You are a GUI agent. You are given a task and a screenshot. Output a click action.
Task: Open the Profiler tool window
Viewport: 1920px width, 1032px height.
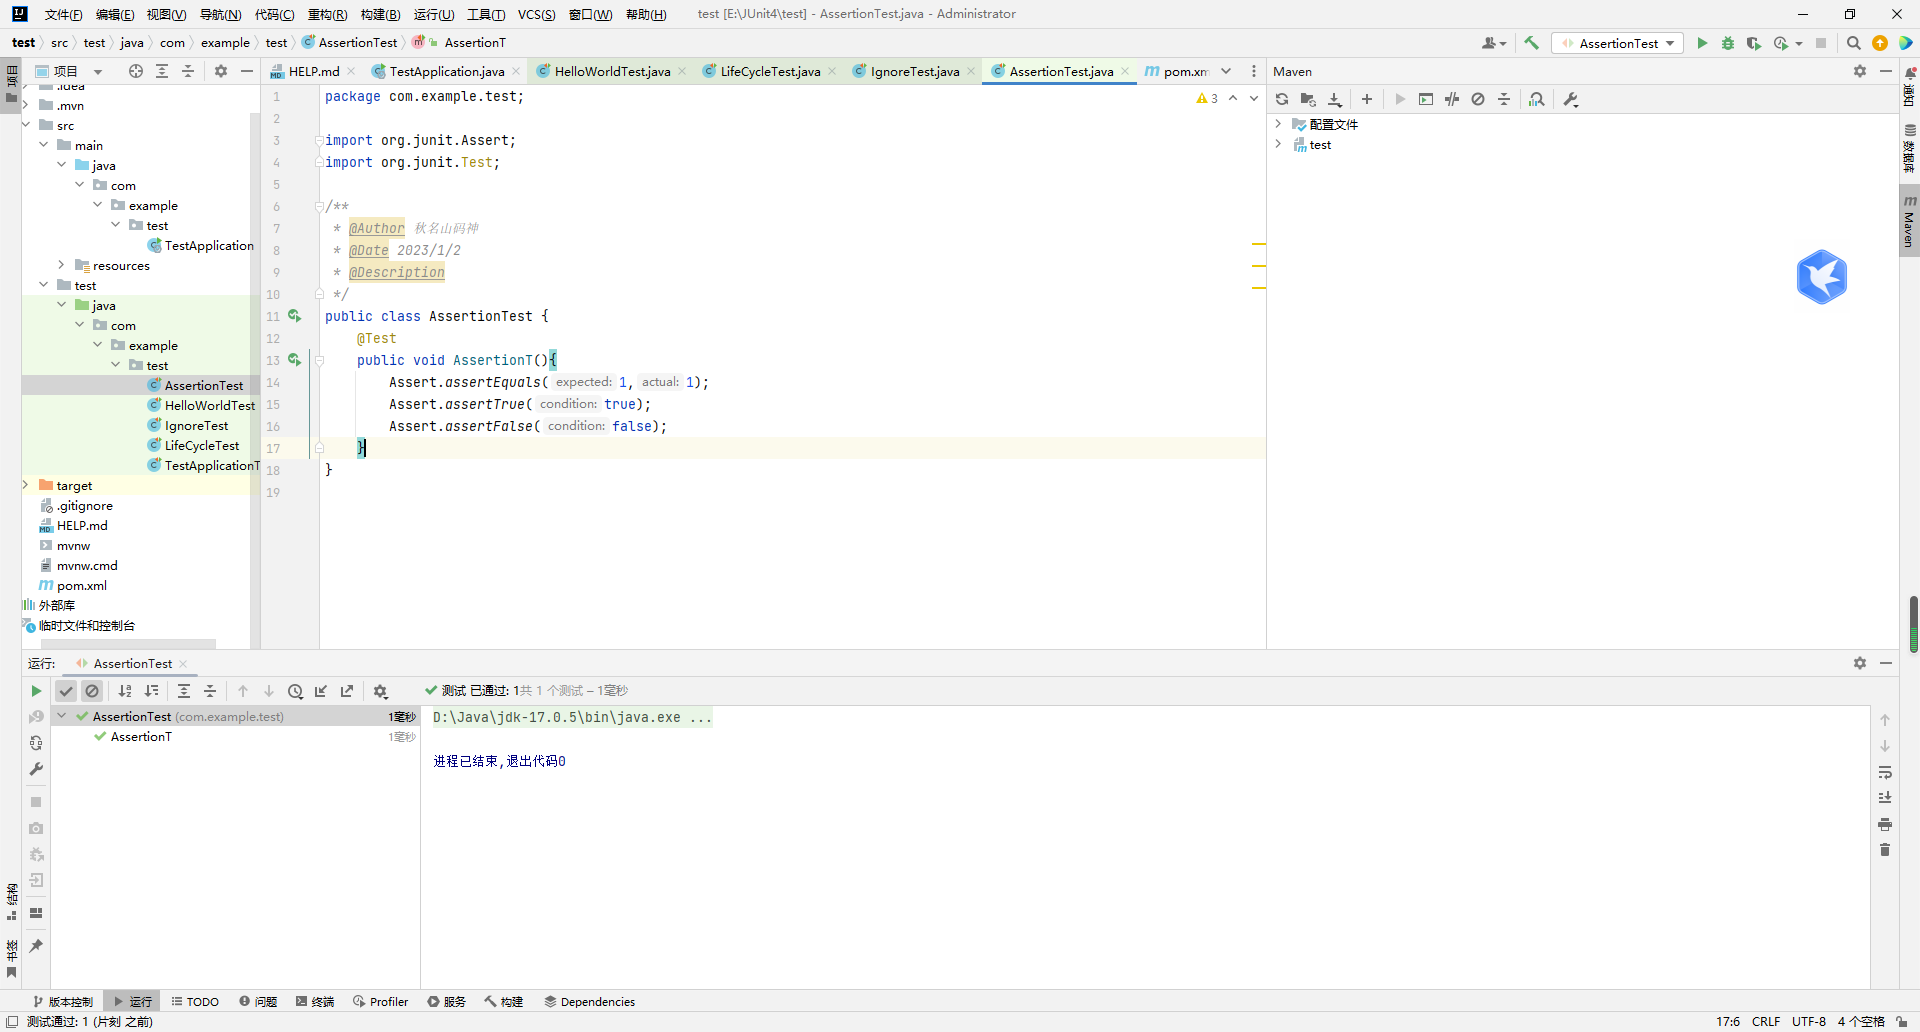click(x=380, y=1001)
